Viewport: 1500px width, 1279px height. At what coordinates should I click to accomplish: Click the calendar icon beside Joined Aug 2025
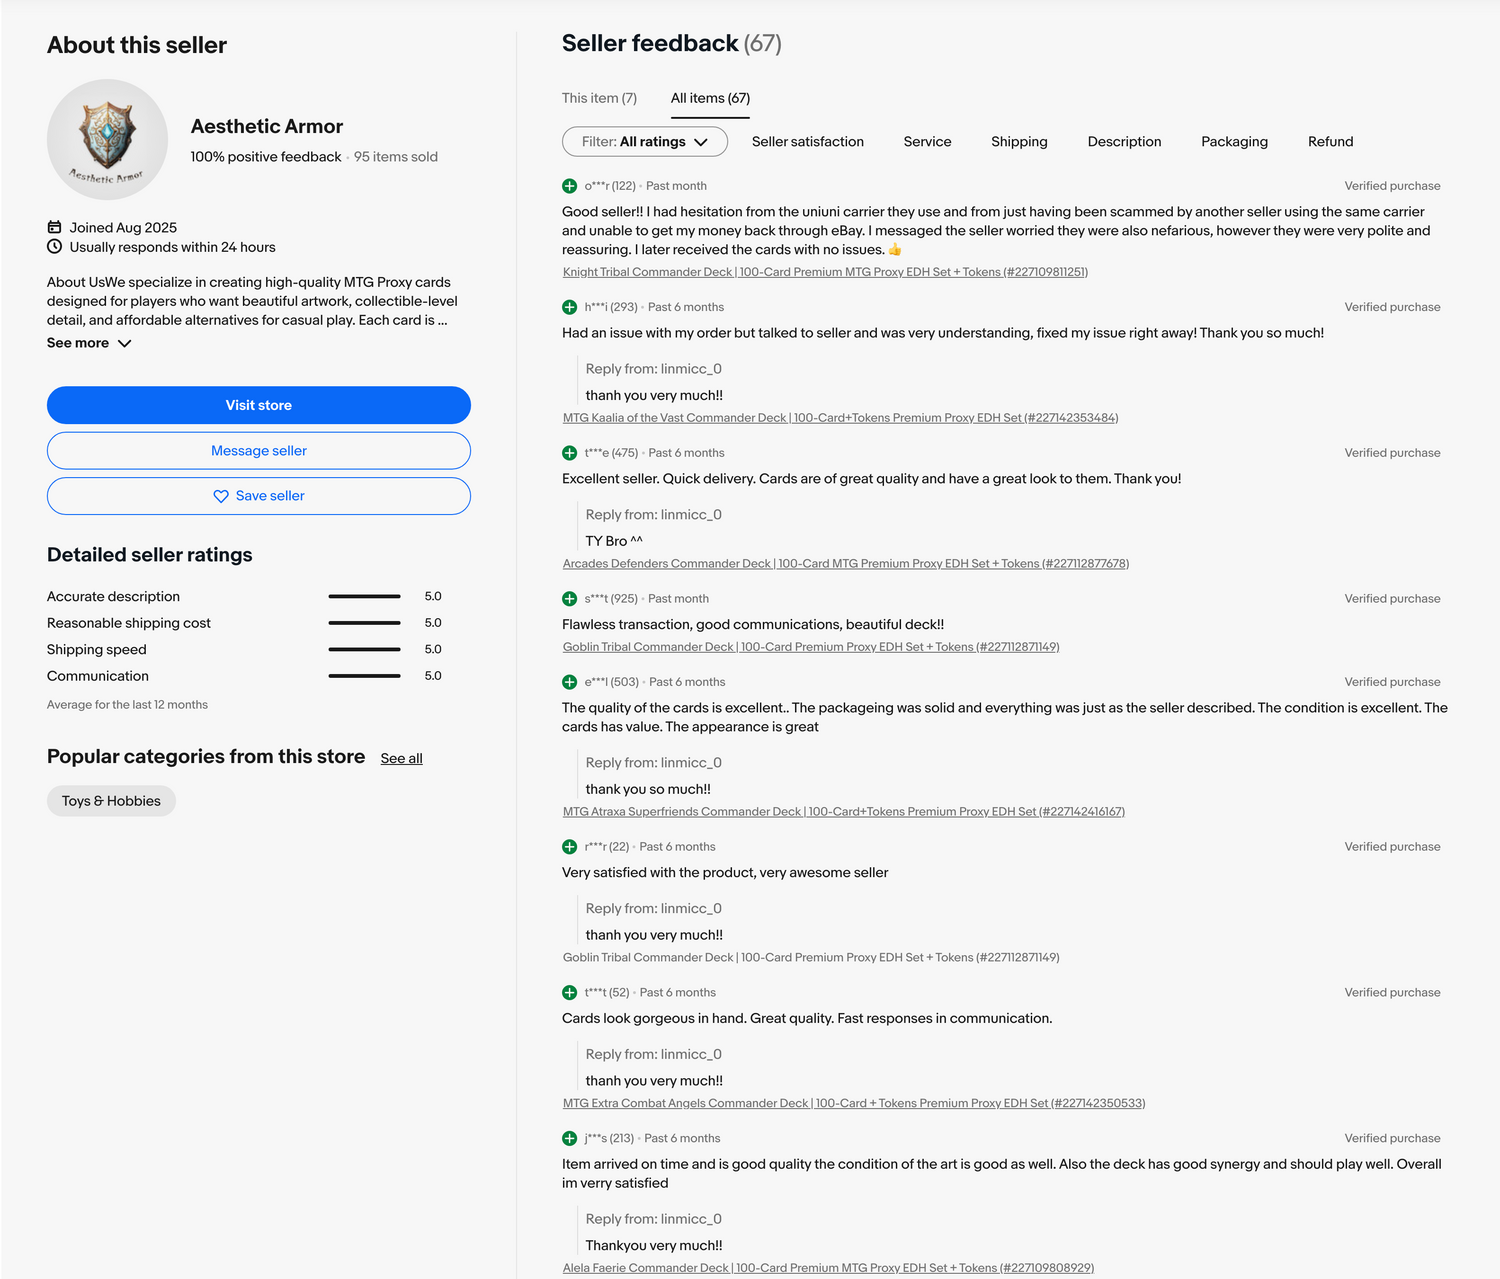tap(55, 227)
